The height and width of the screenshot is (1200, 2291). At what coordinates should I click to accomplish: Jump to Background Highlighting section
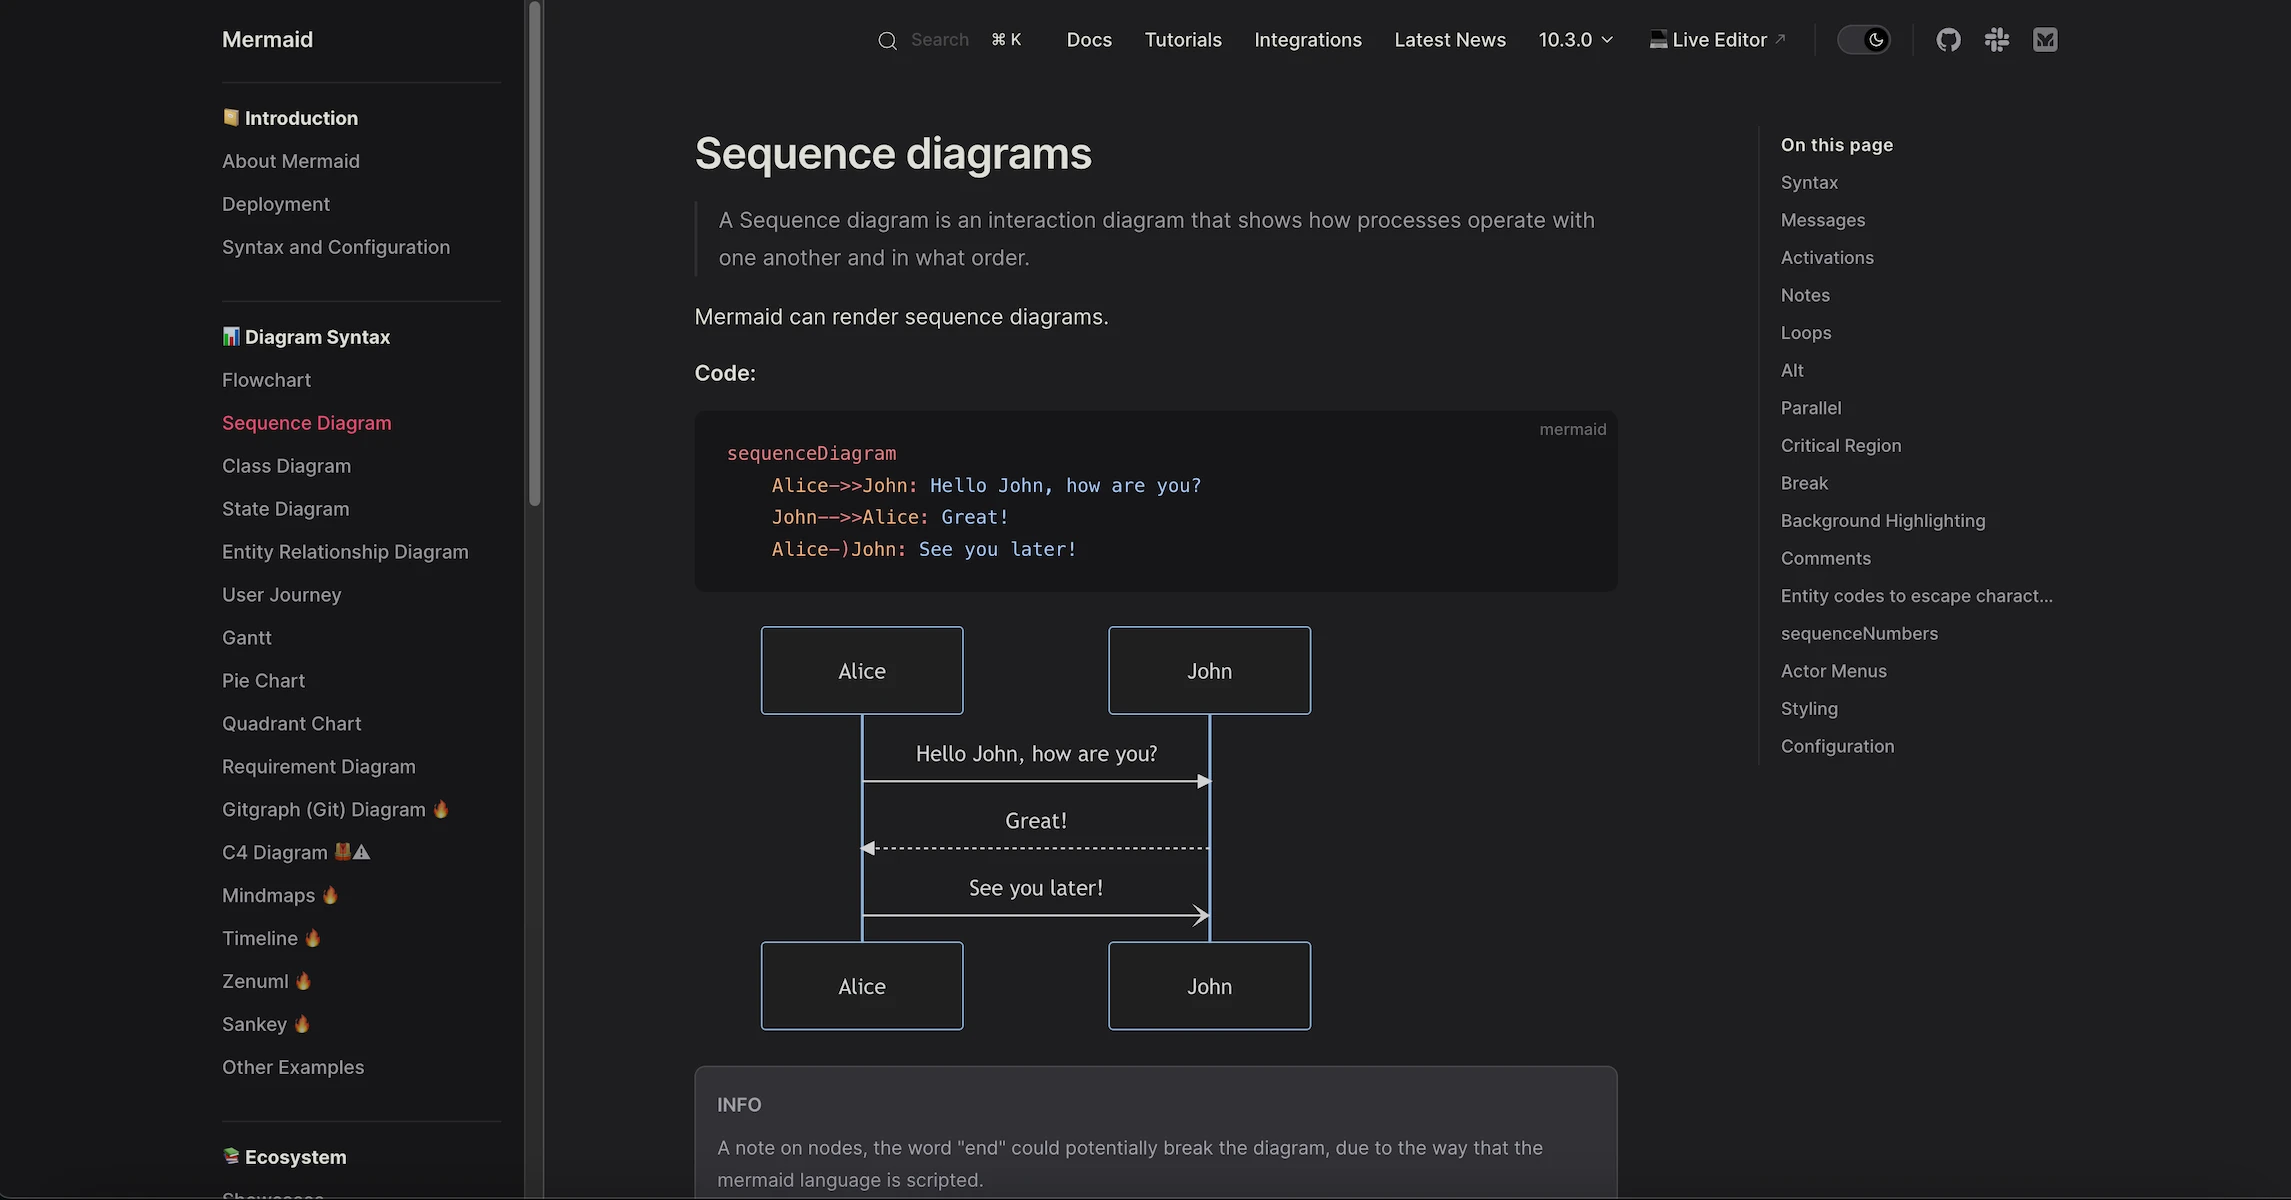[x=1883, y=521]
